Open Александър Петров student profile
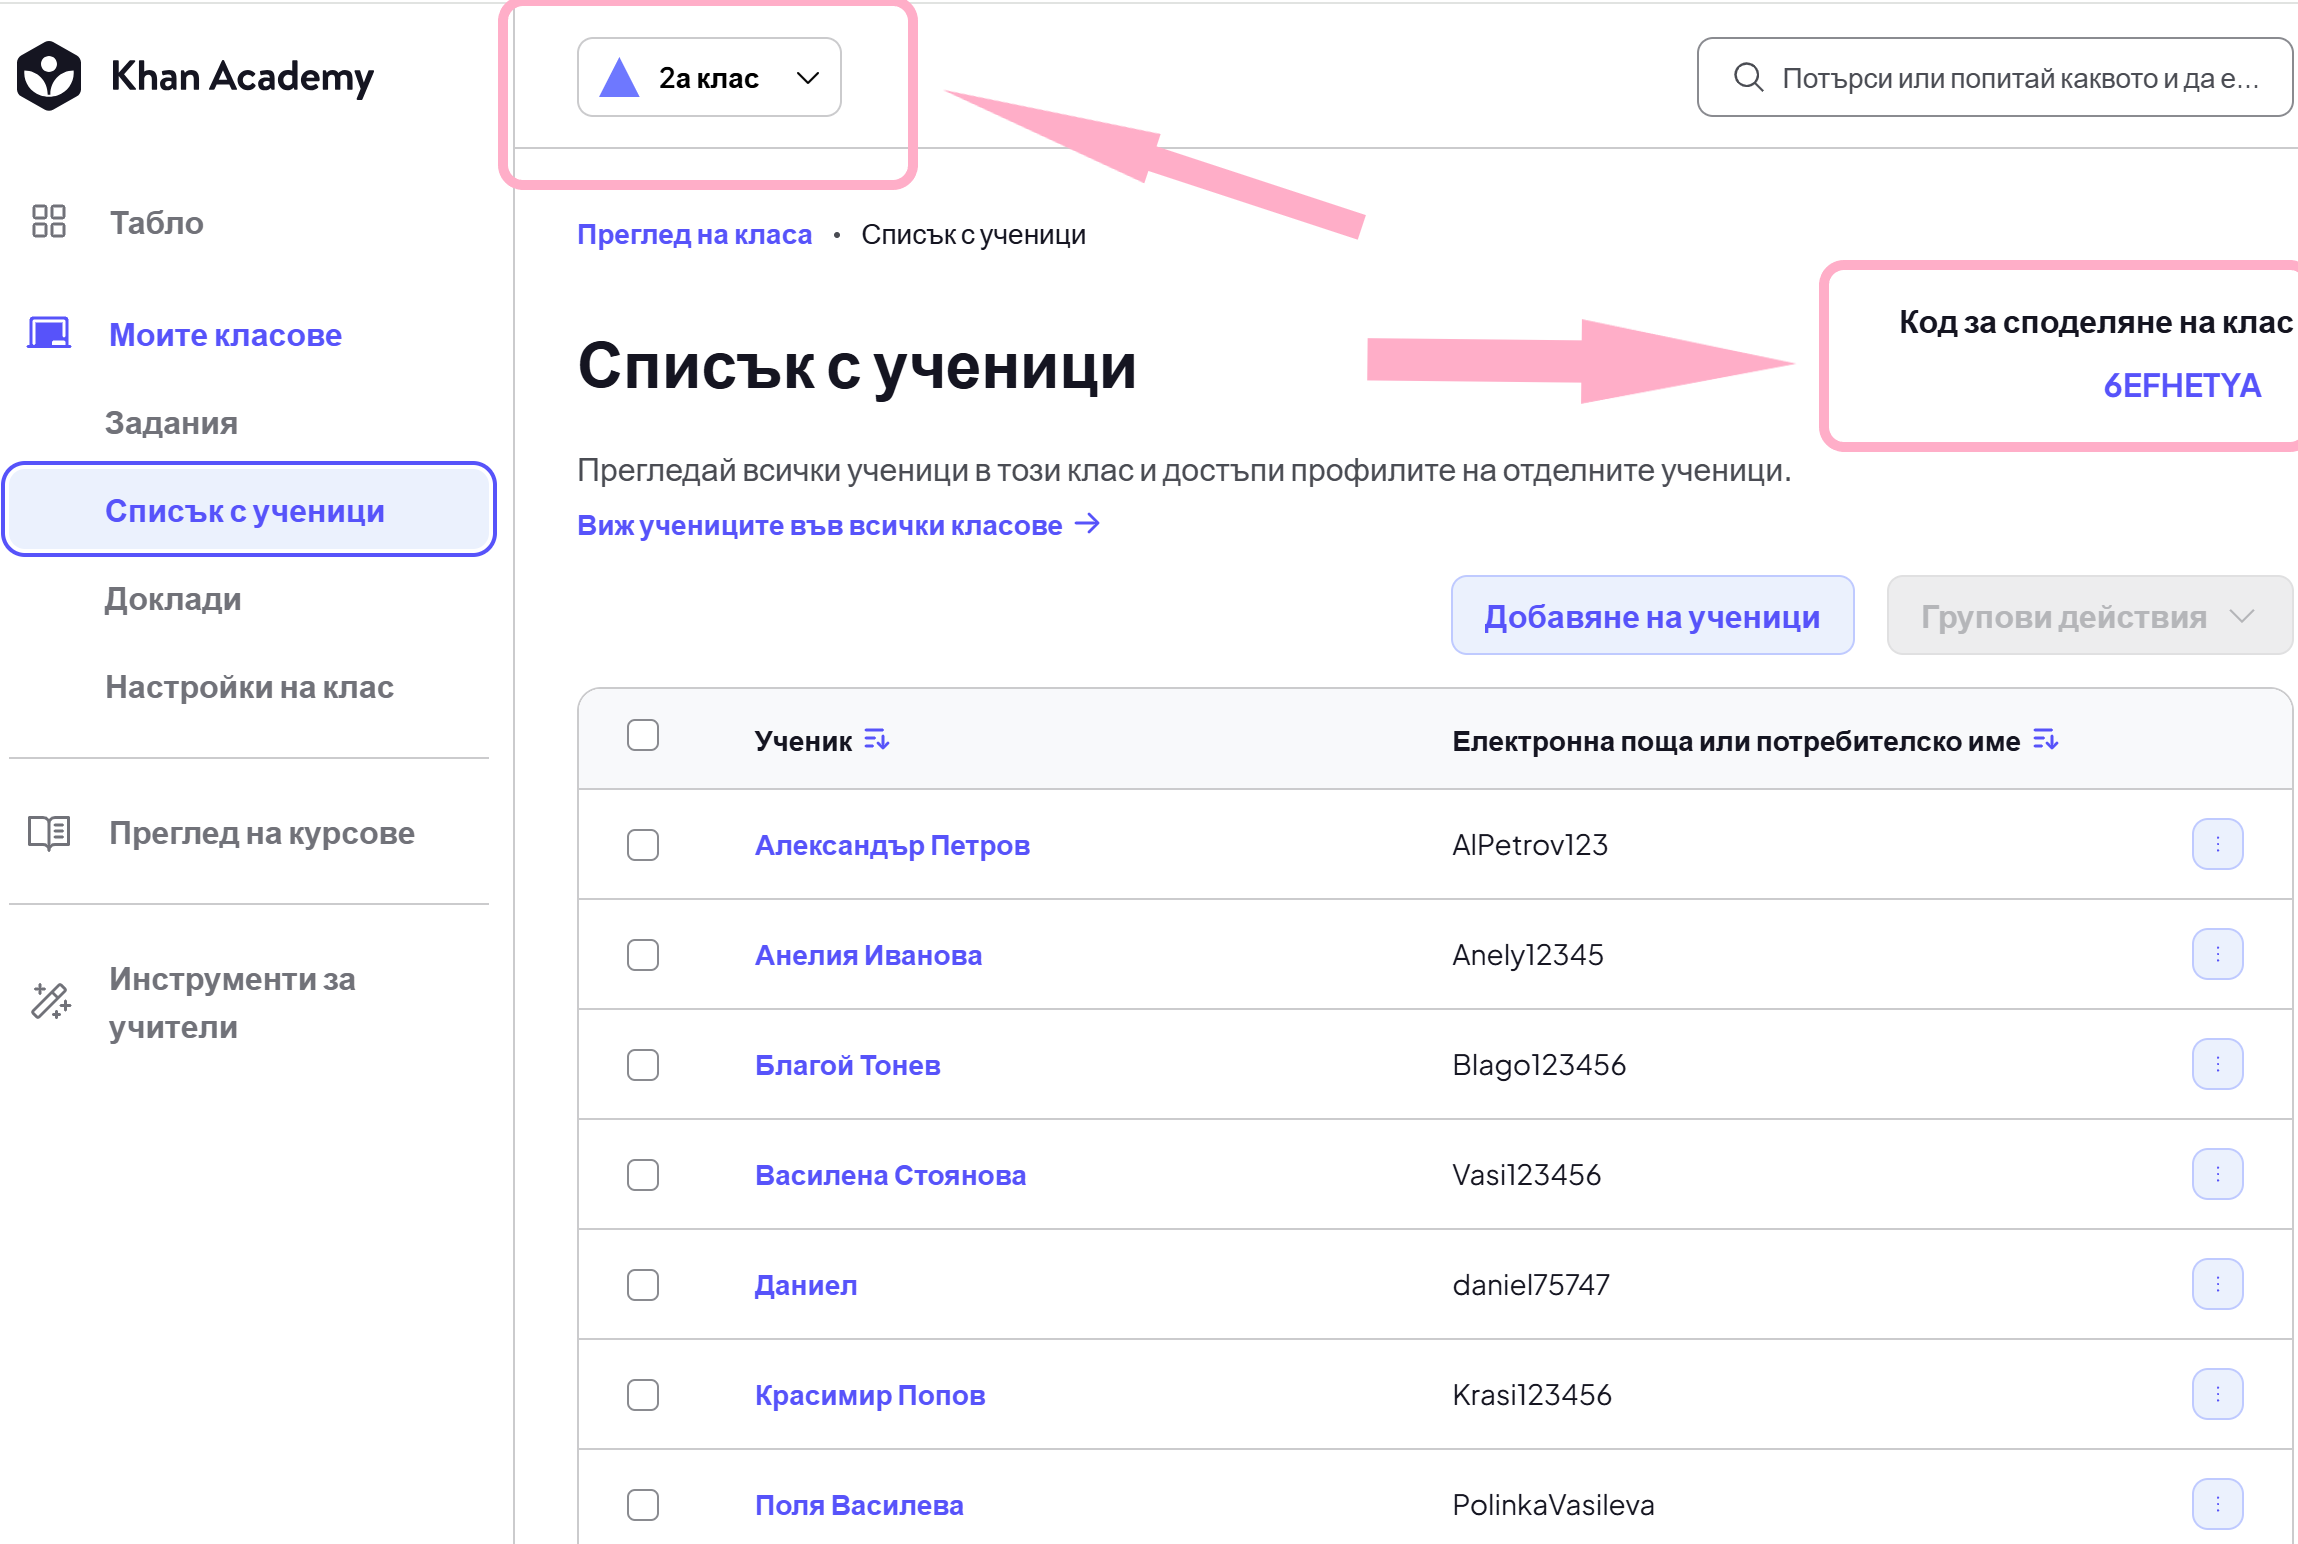The width and height of the screenshot is (2298, 1544). pos(892,845)
